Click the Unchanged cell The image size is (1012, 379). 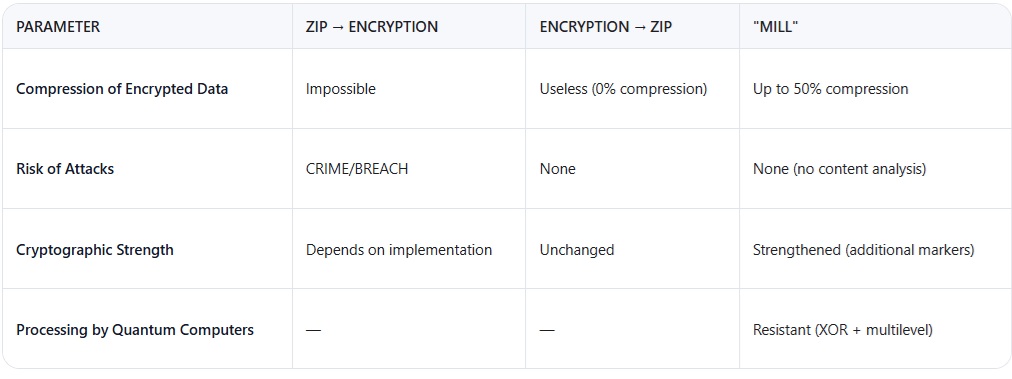(577, 250)
